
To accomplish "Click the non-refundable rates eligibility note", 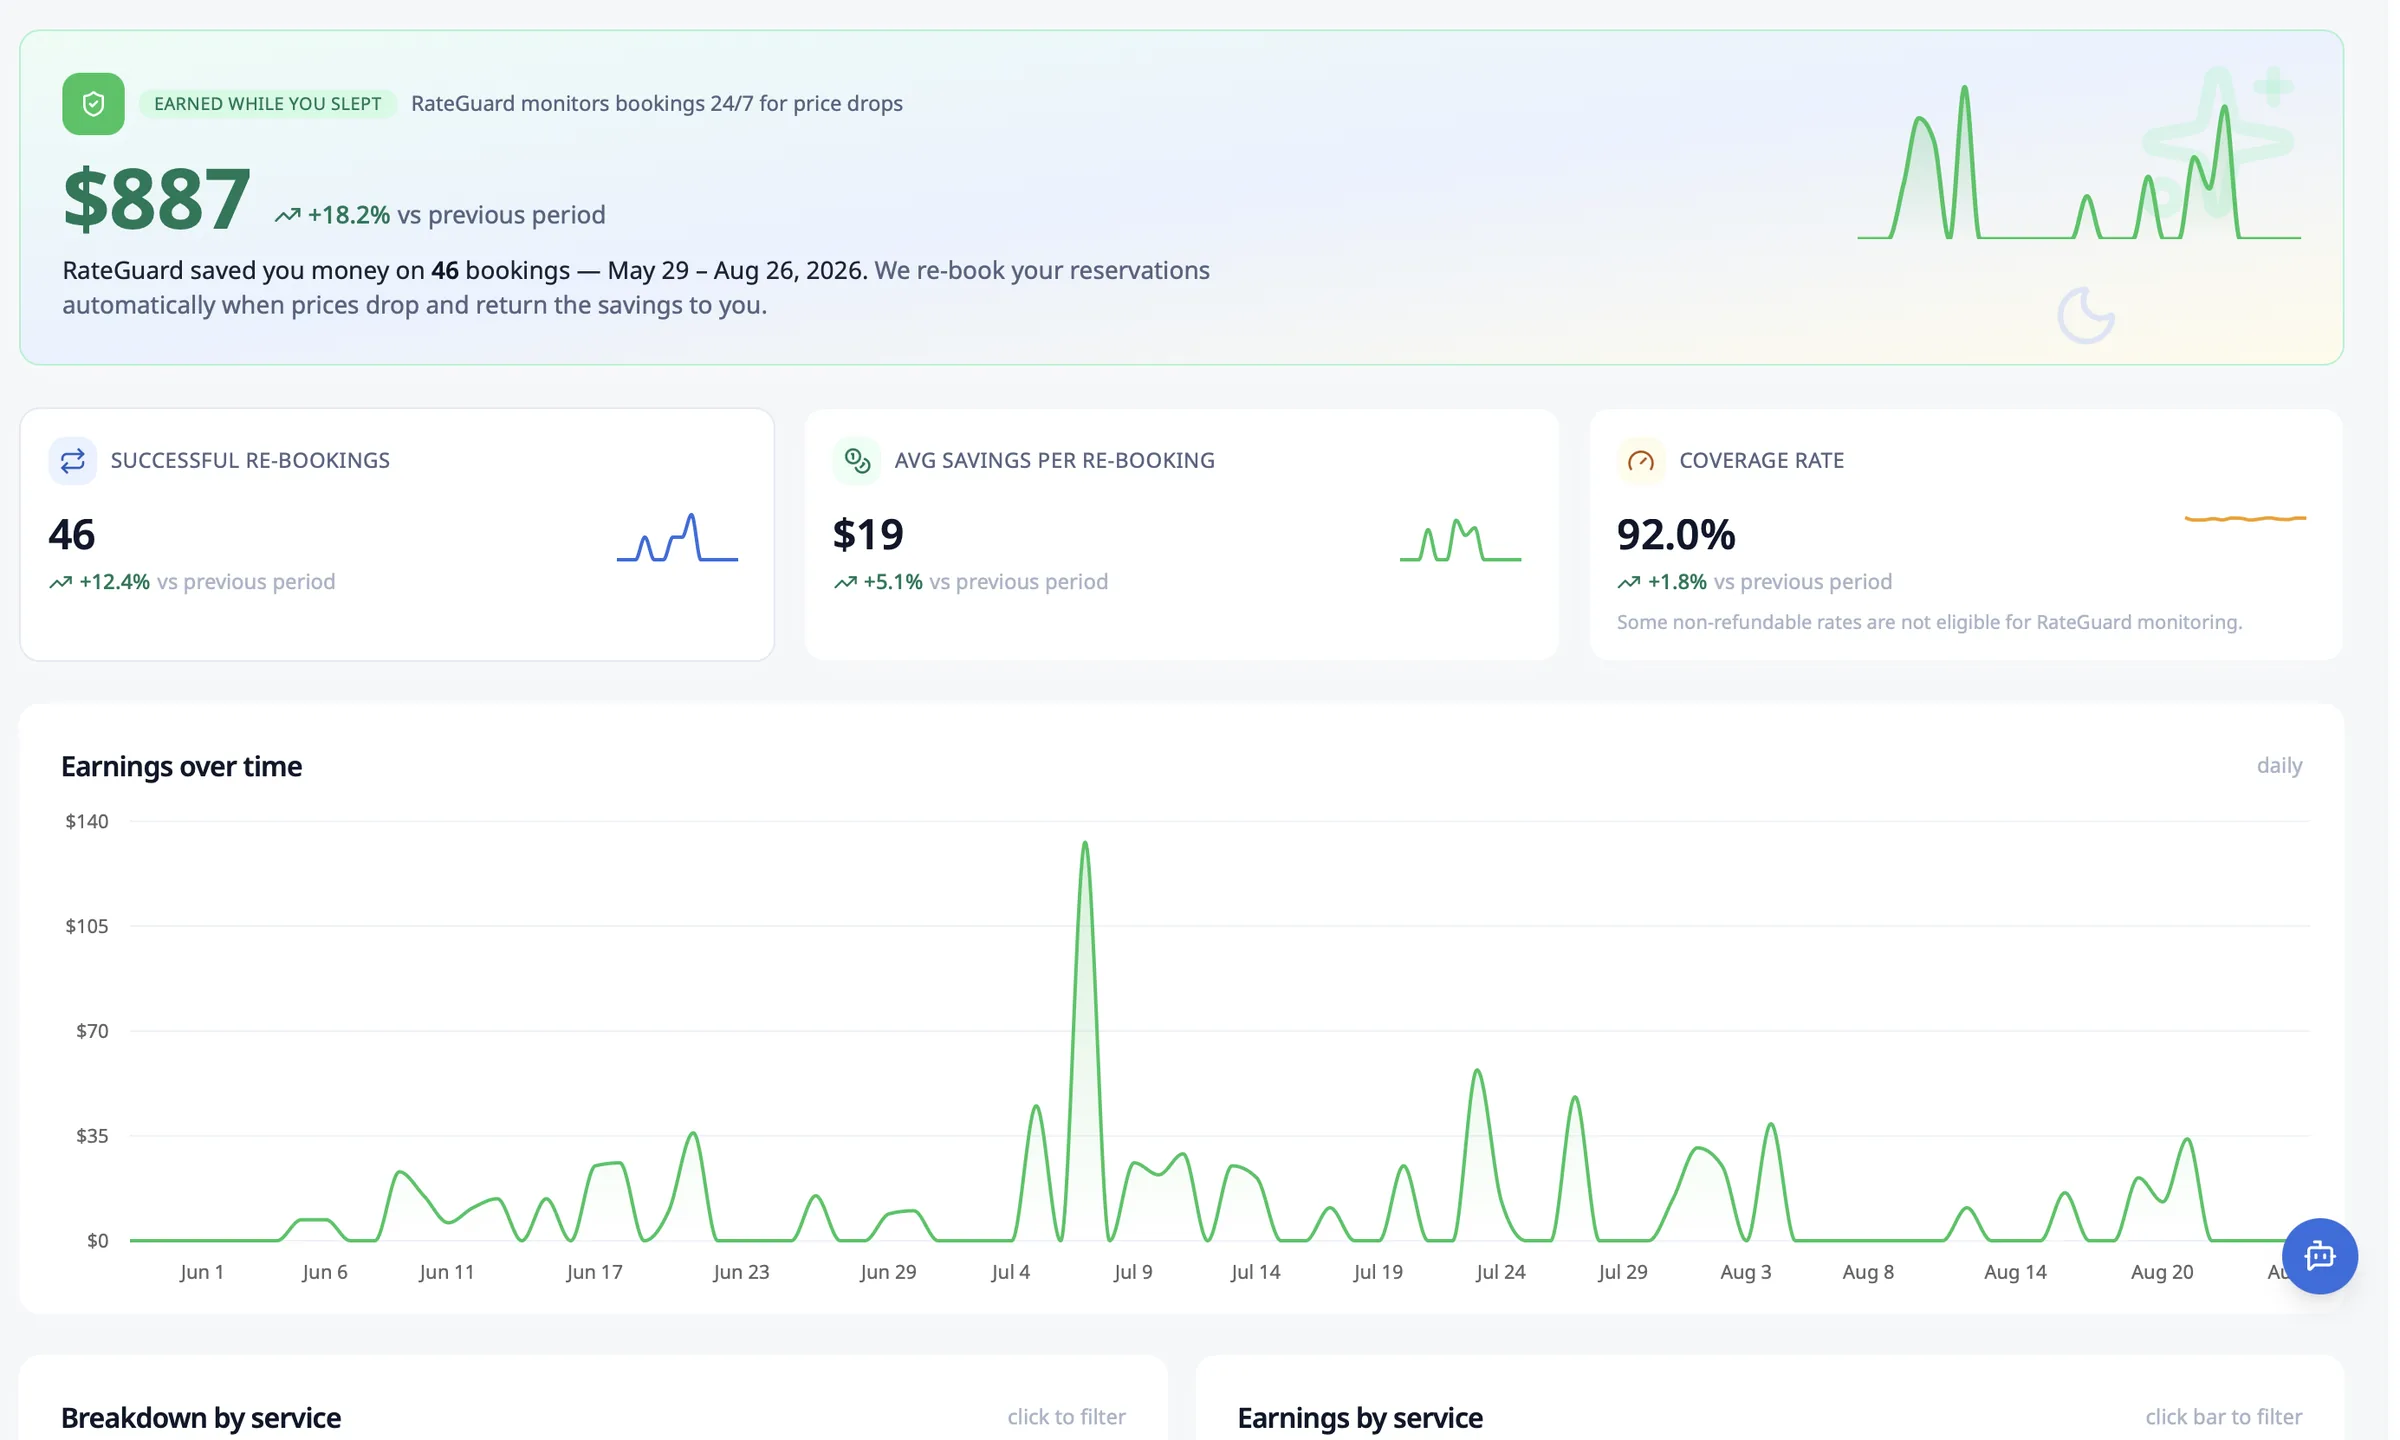I will pos(1929,622).
